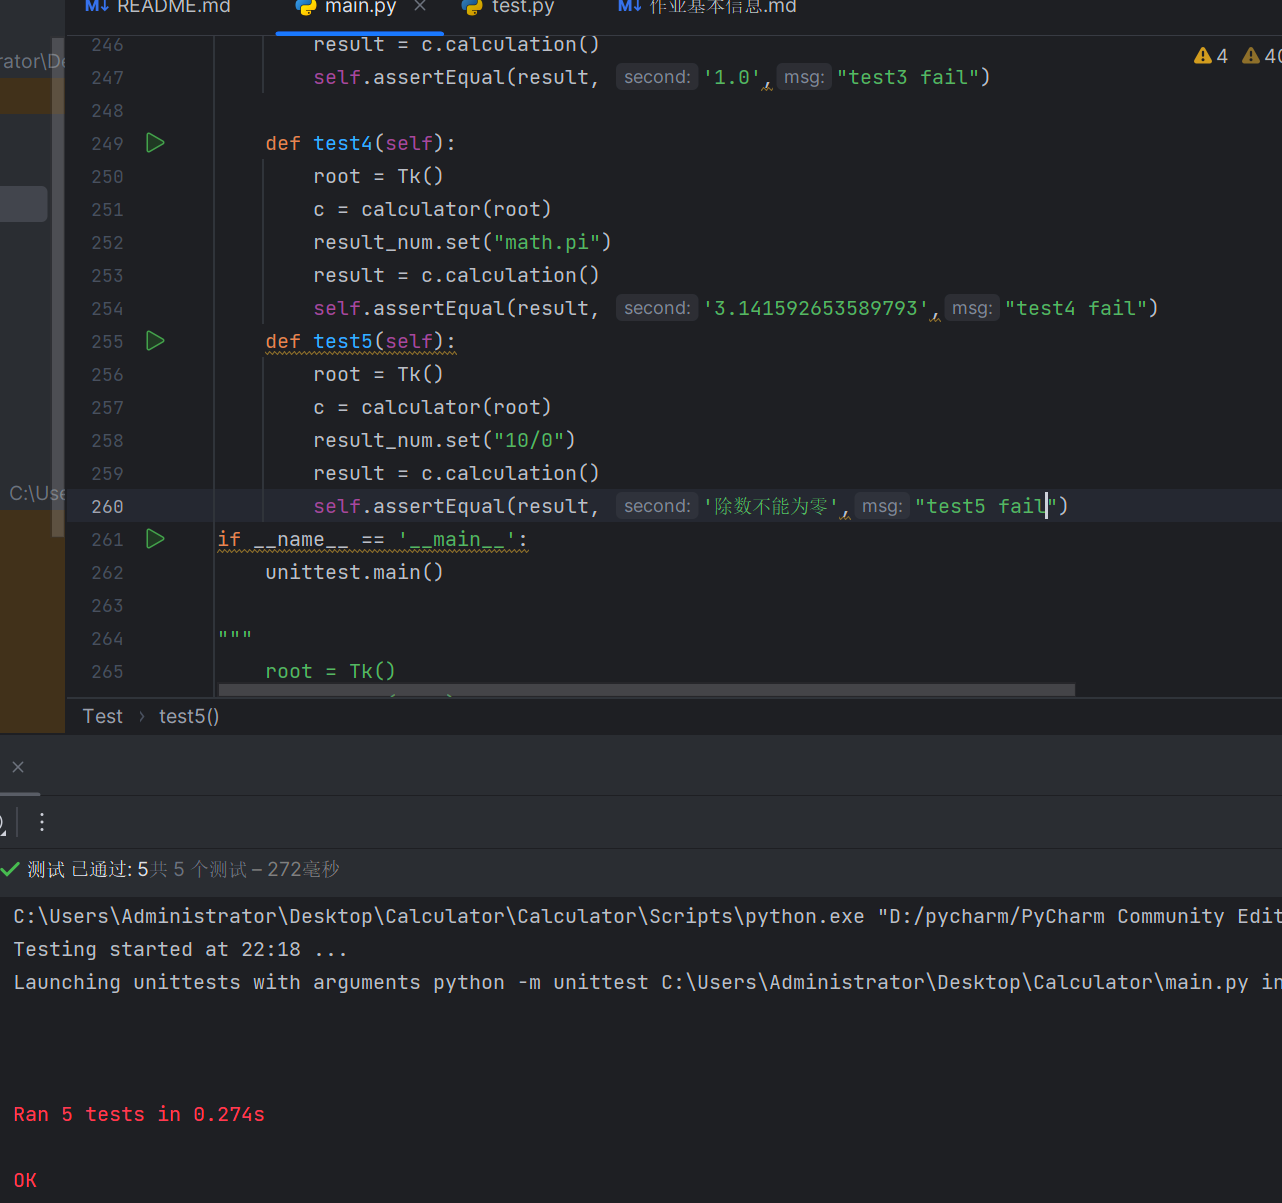This screenshot has height=1203, width=1282.
Task: Click line number 263 in the gutter
Action: coord(107,605)
